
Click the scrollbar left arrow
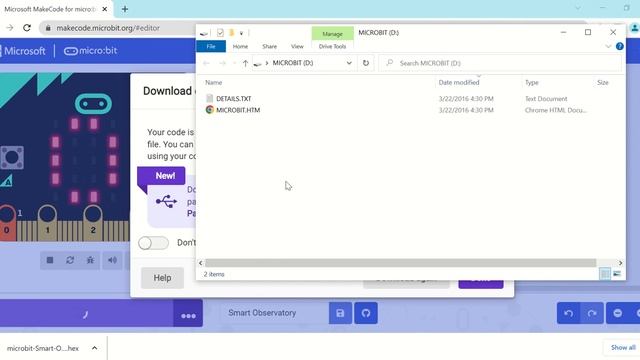[x=200, y=263]
